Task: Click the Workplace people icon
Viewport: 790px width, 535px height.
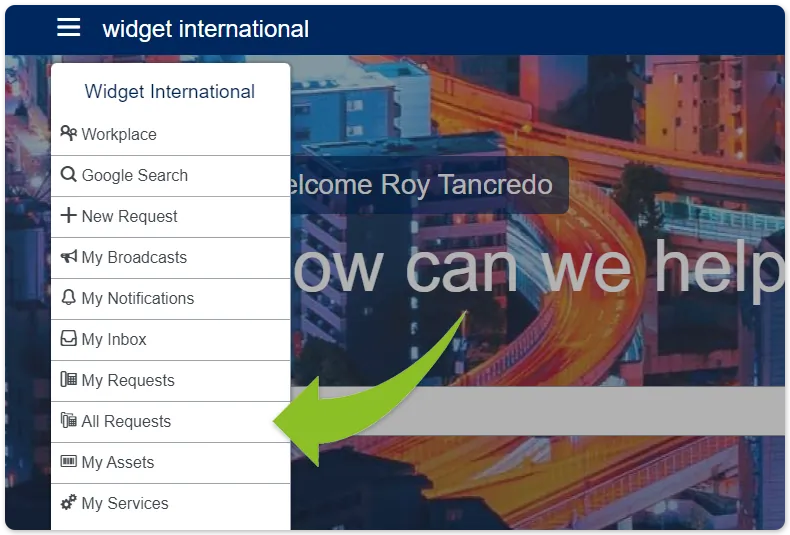Action: coord(69,133)
